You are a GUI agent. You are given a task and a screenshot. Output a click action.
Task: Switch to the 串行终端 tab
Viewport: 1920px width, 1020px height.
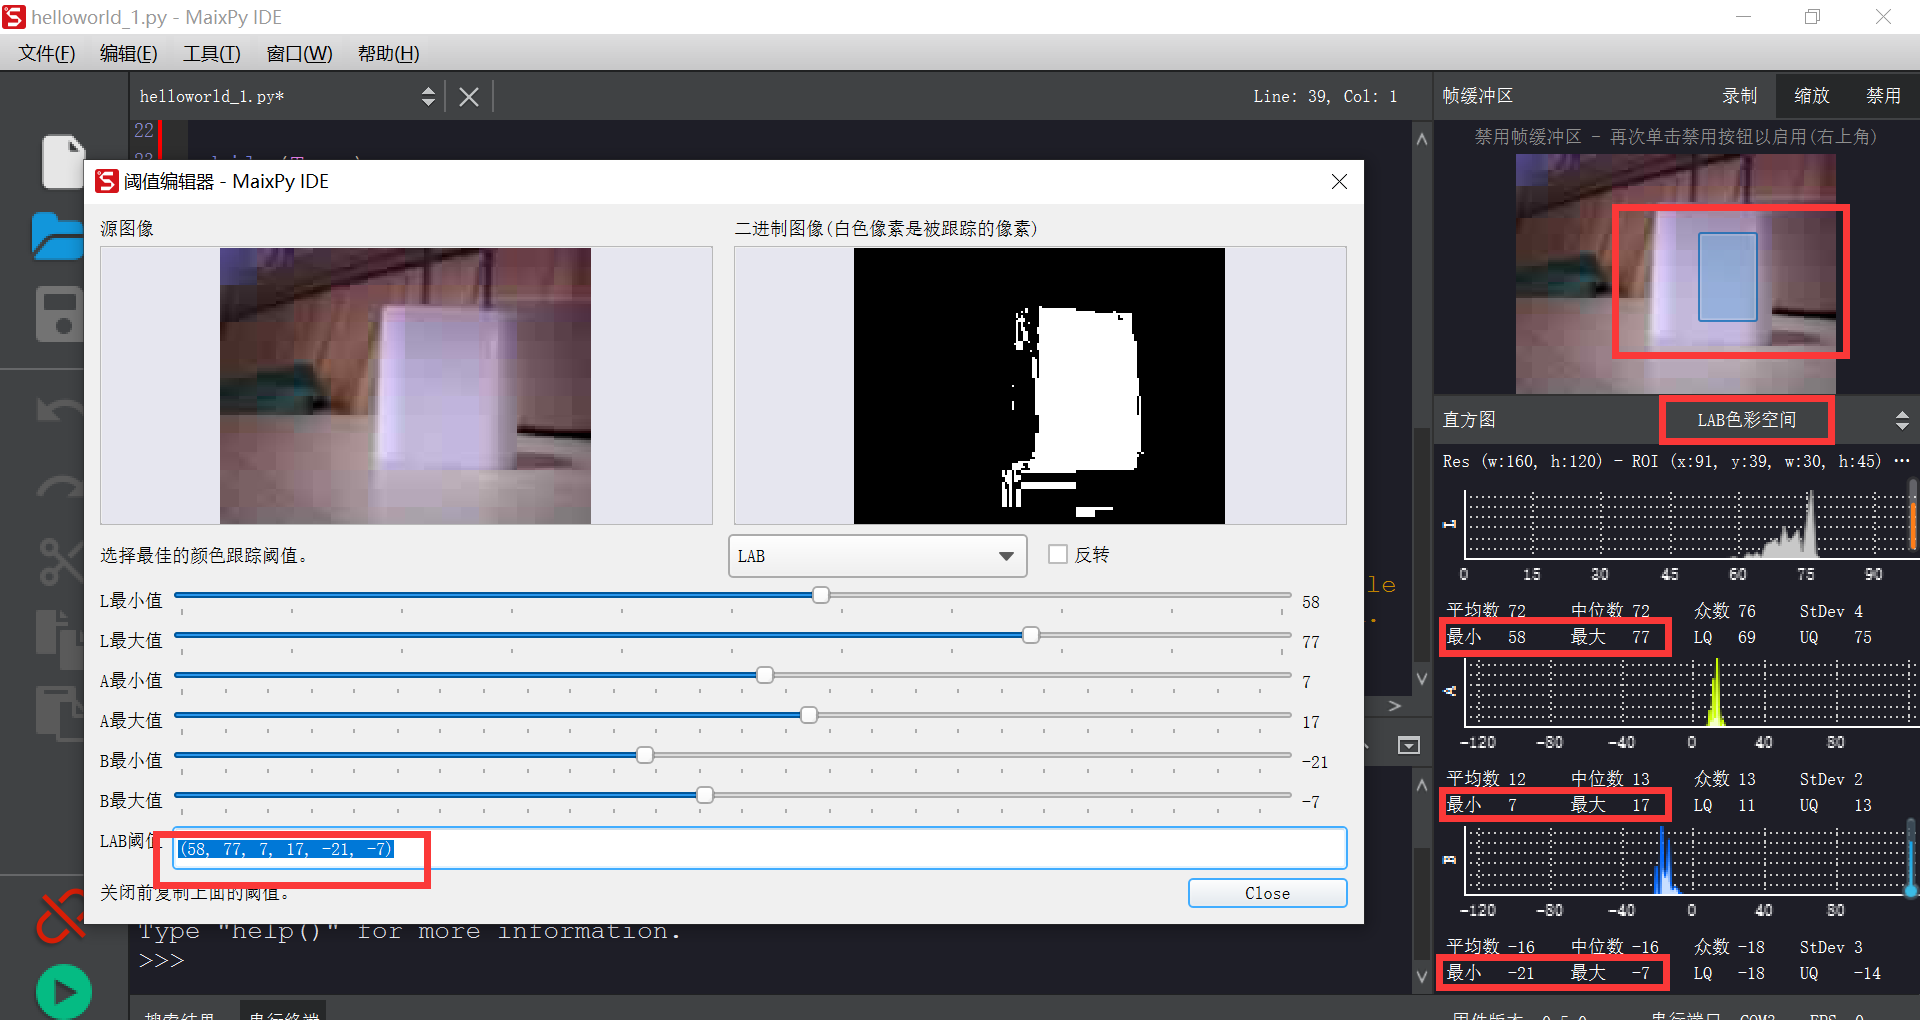[x=283, y=1014]
